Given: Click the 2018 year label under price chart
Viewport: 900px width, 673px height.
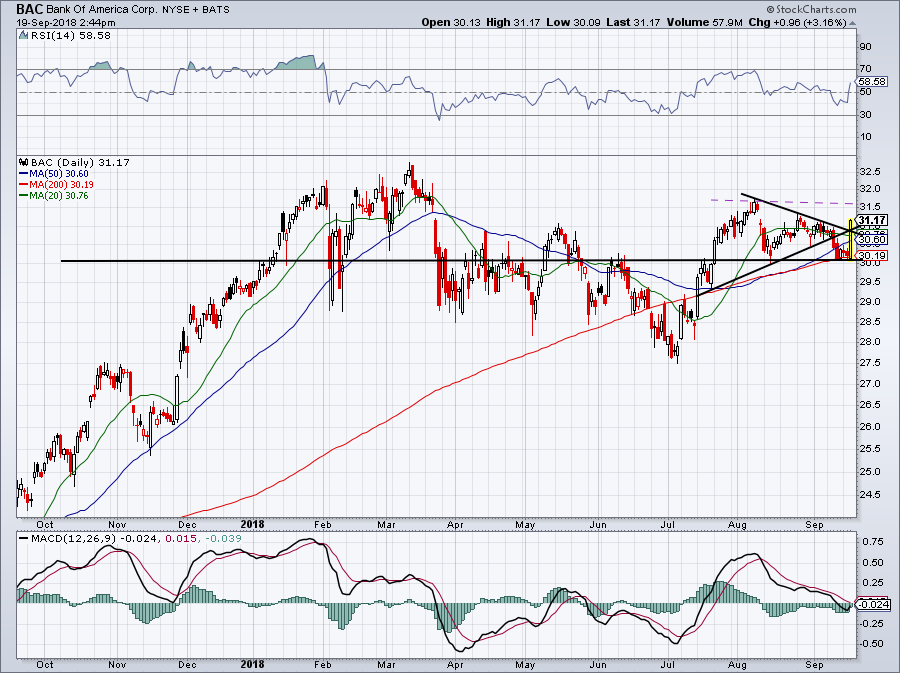Looking at the screenshot, I should [253, 524].
